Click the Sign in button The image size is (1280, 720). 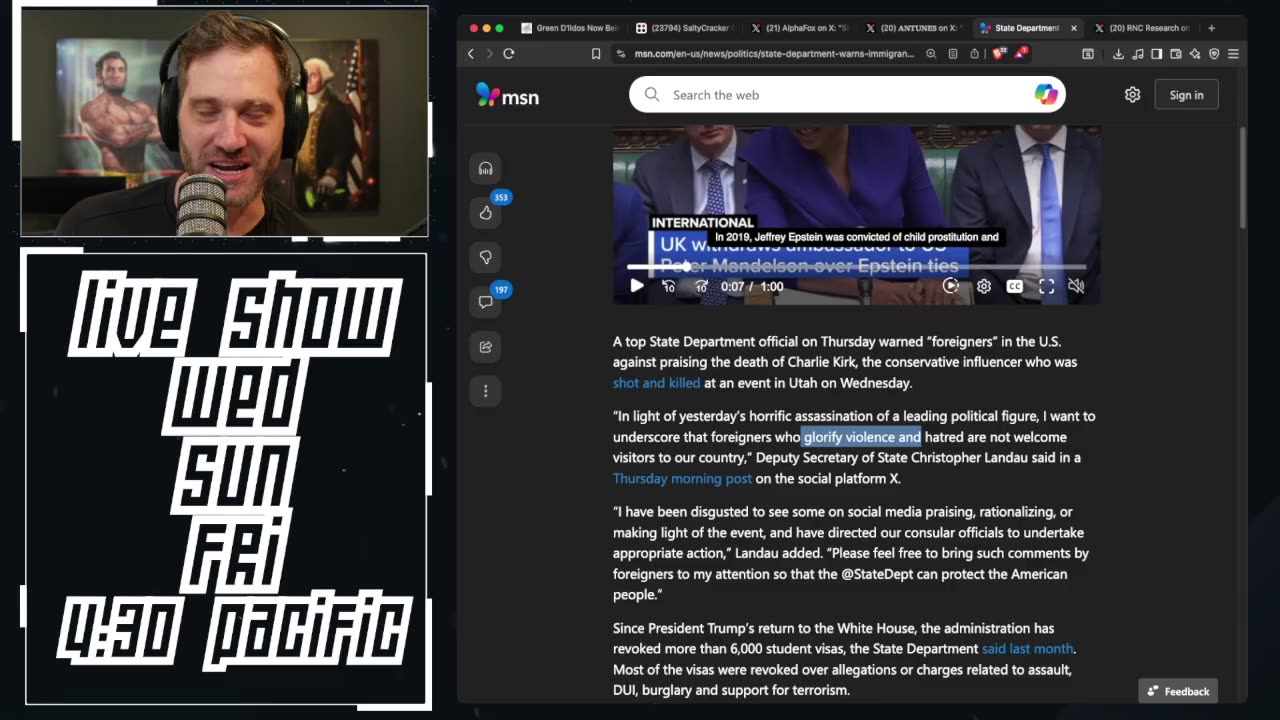pyautogui.click(x=1186, y=95)
